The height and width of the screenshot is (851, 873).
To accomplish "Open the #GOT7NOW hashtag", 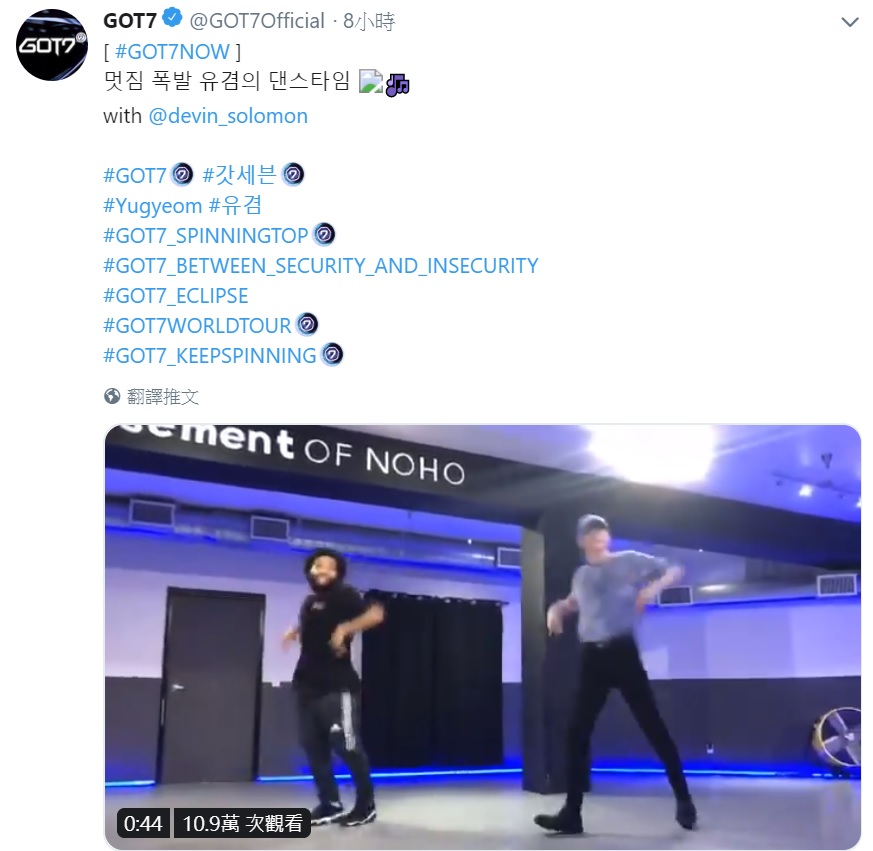I will [x=172, y=52].
